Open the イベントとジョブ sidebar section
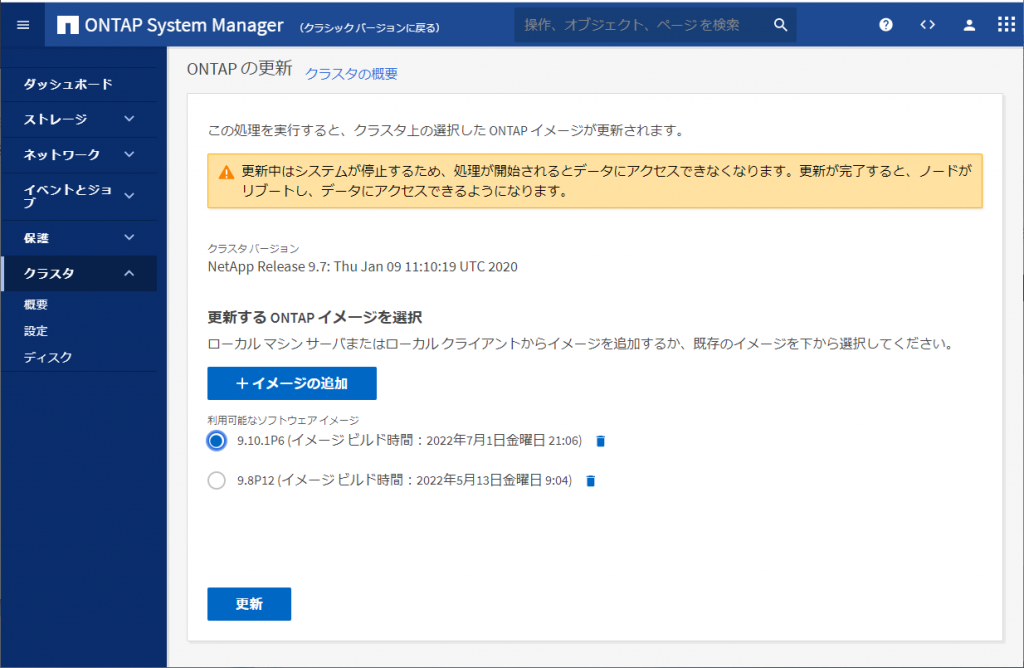Image resolution: width=1024 pixels, height=668 pixels. click(79, 196)
